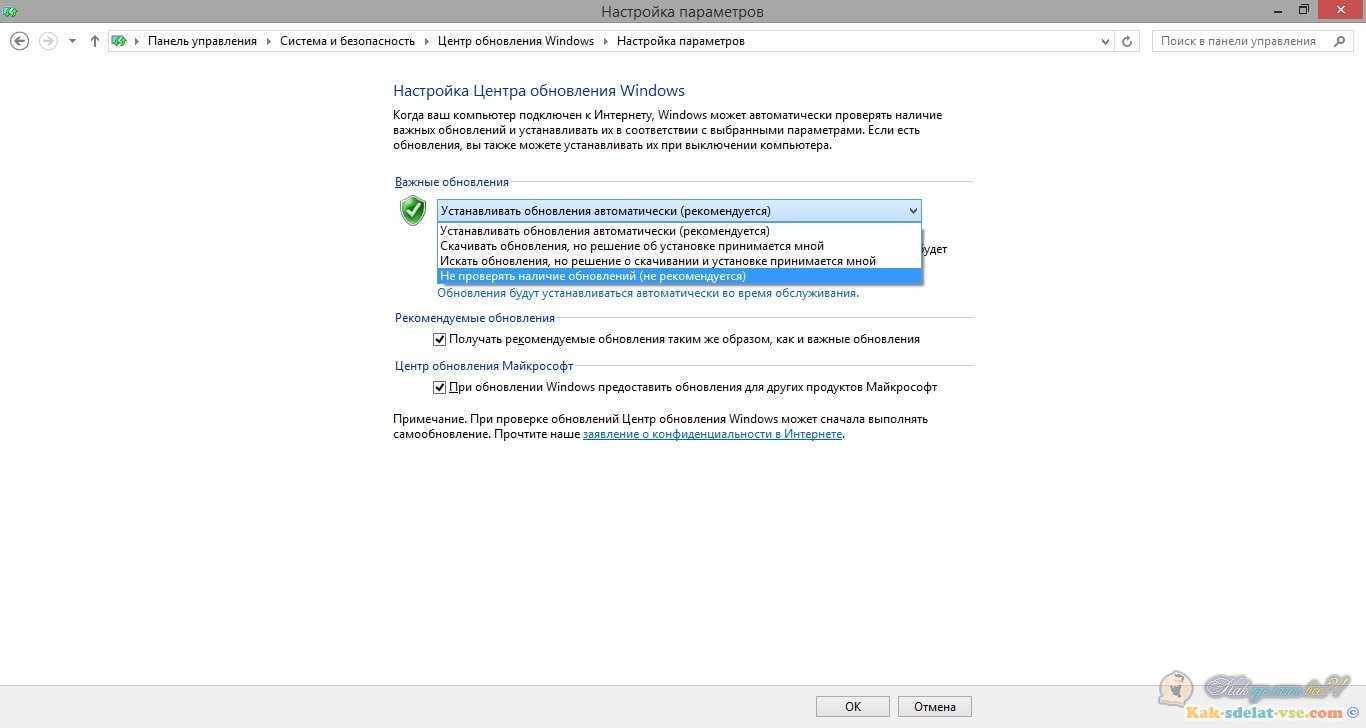
Task: Choose 'Устанавливать обновления автоматически' list option
Action: click(x=680, y=231)
